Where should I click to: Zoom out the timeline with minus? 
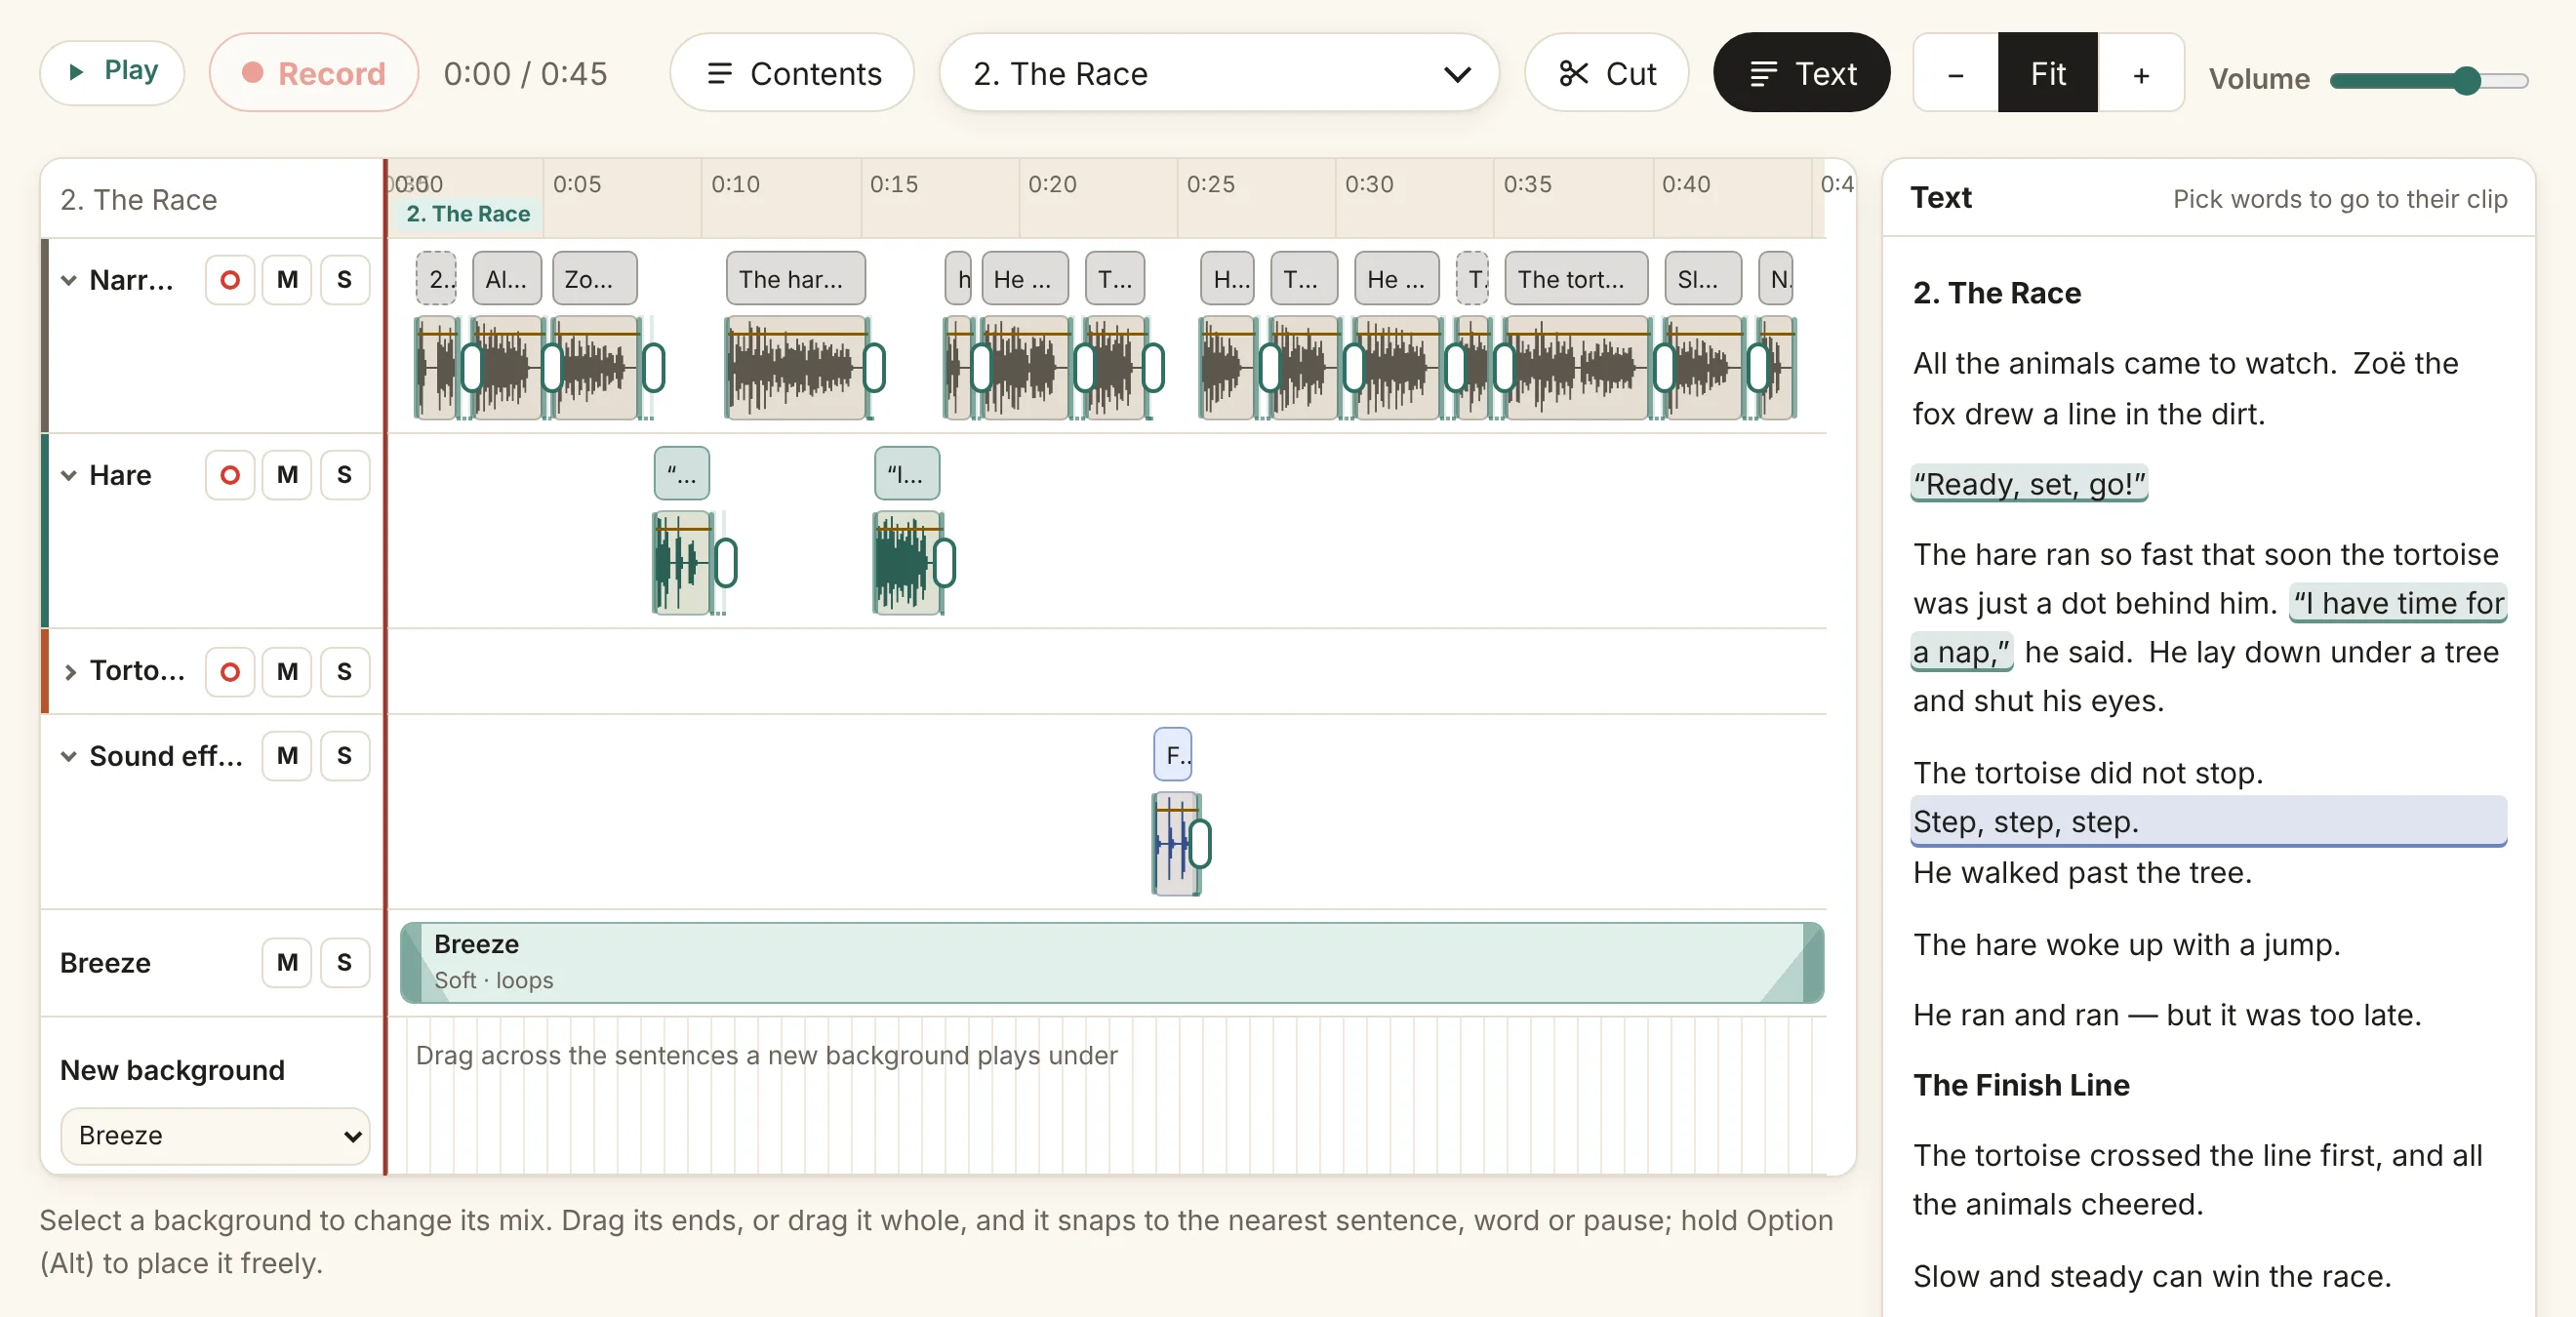[x=1955, y=73]
